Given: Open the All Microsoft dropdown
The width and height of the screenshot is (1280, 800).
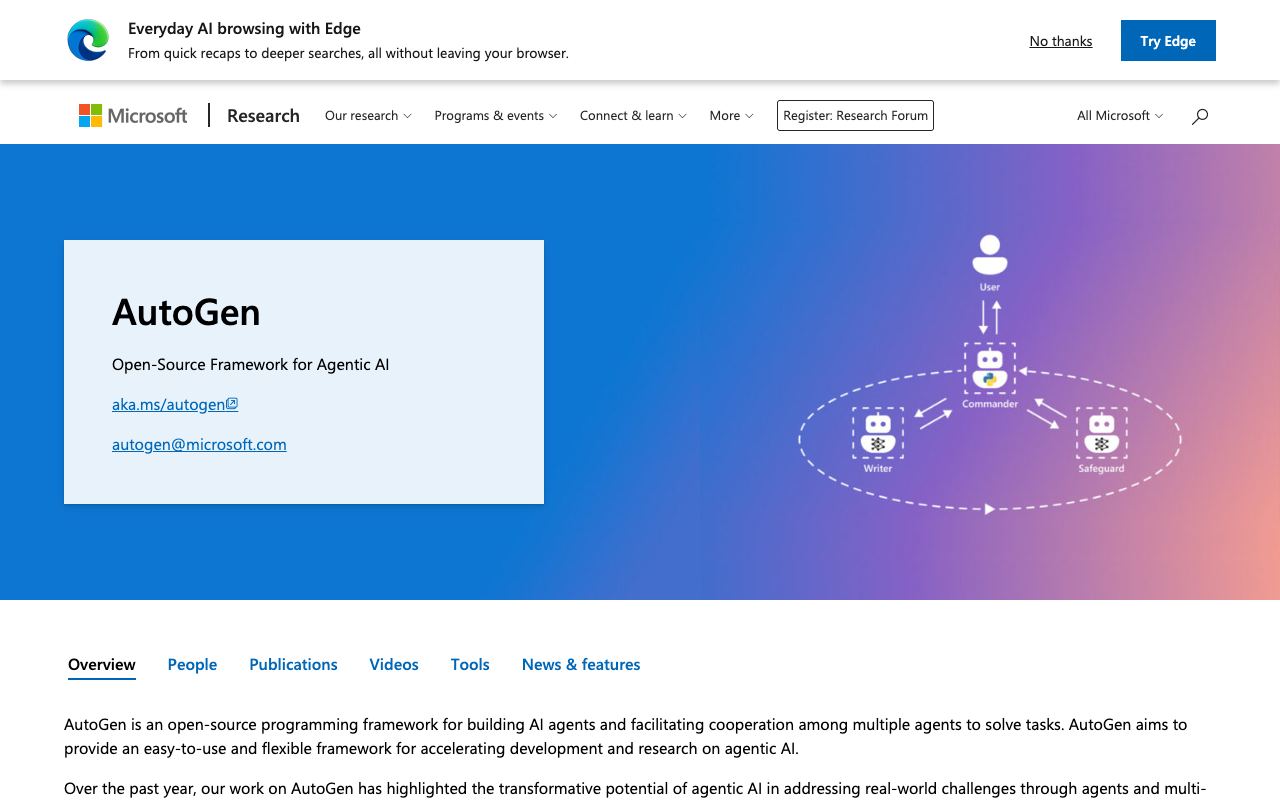Looking at the screenshot, I should click(1120, 116).
